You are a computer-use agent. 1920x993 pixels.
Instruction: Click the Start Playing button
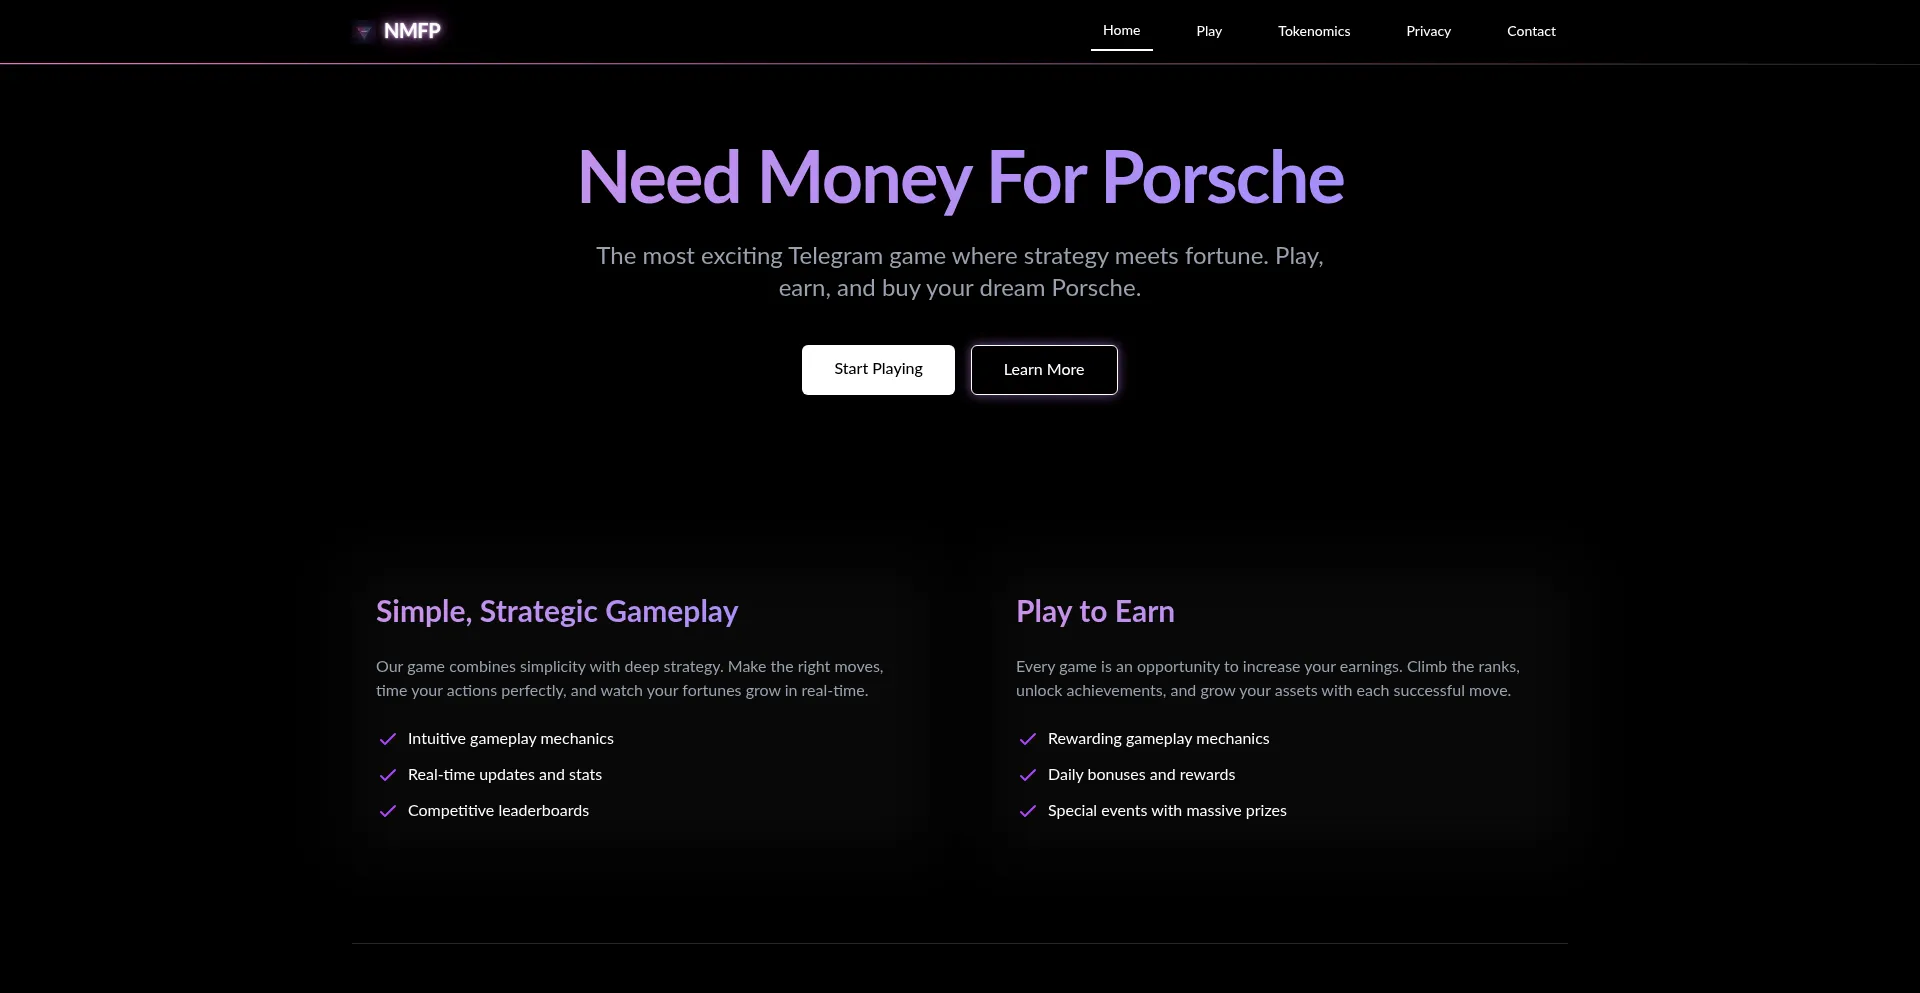[877, 369]
